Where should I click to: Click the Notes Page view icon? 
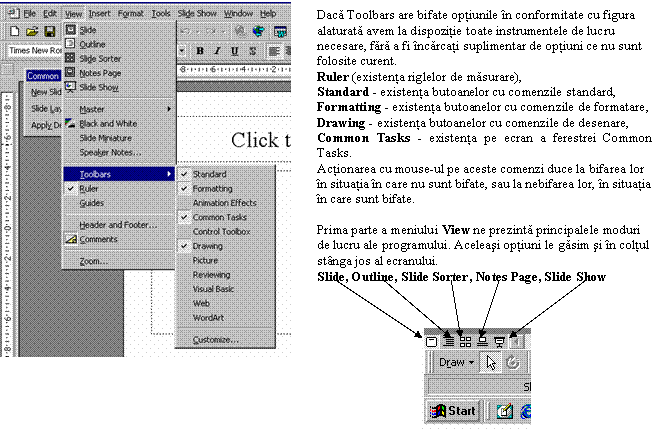pyautogui.click(x=482, y=340)
